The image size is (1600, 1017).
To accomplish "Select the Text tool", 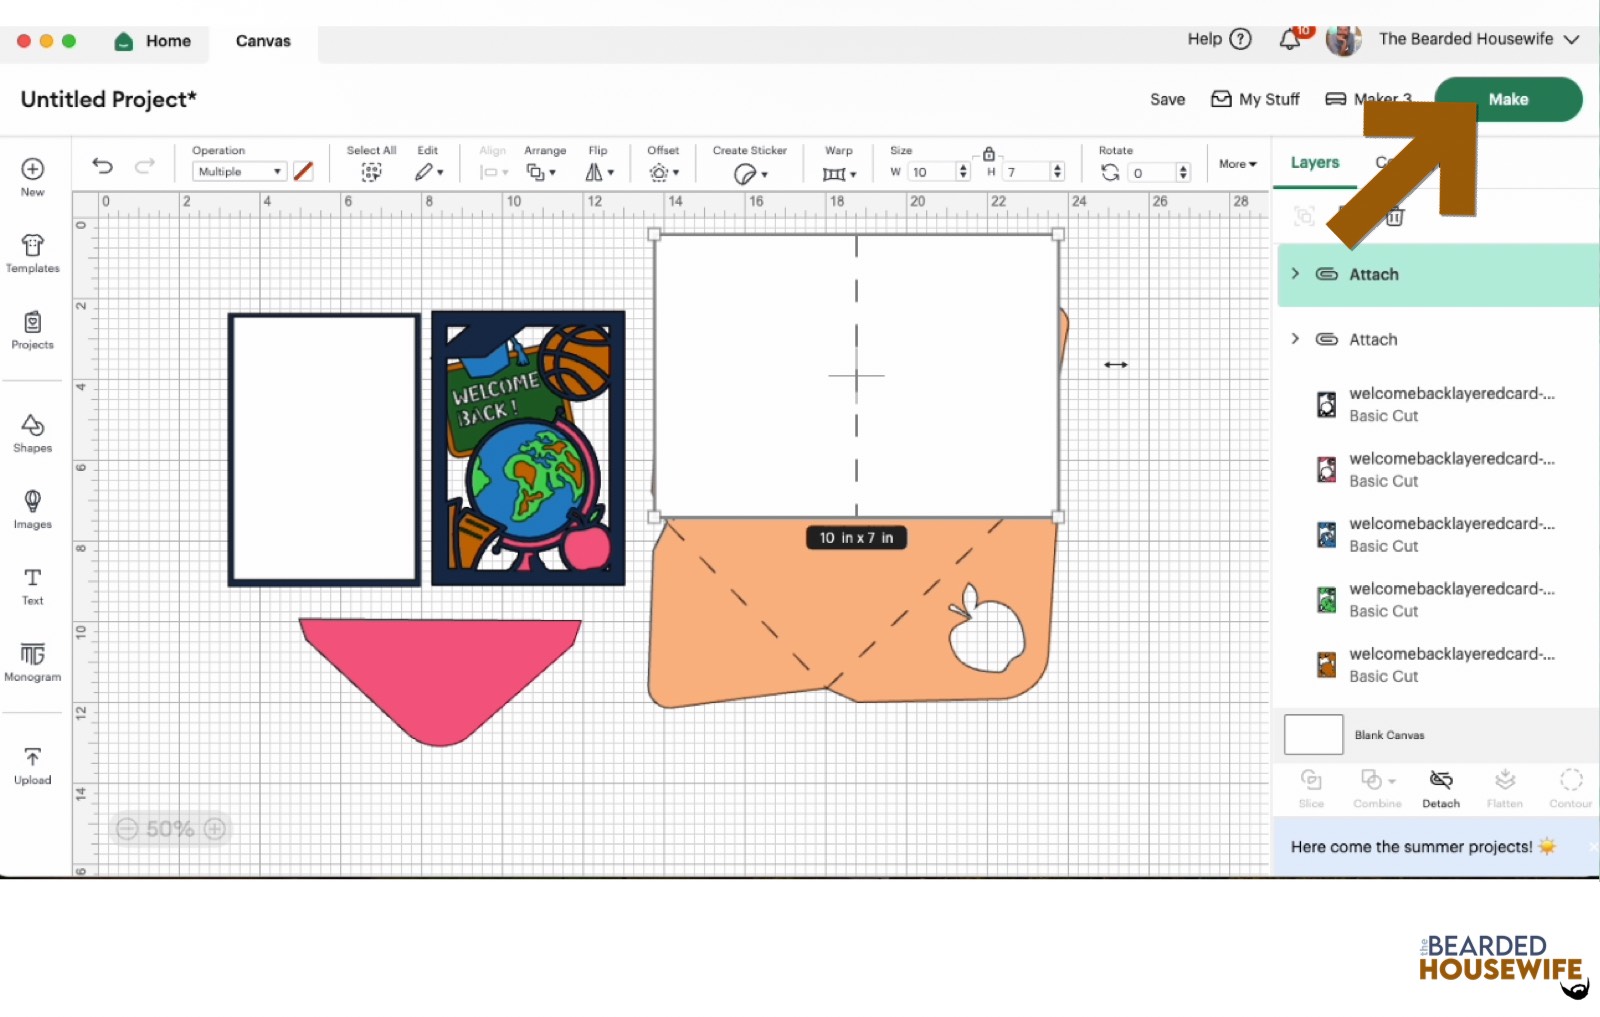I will [32, 586].
